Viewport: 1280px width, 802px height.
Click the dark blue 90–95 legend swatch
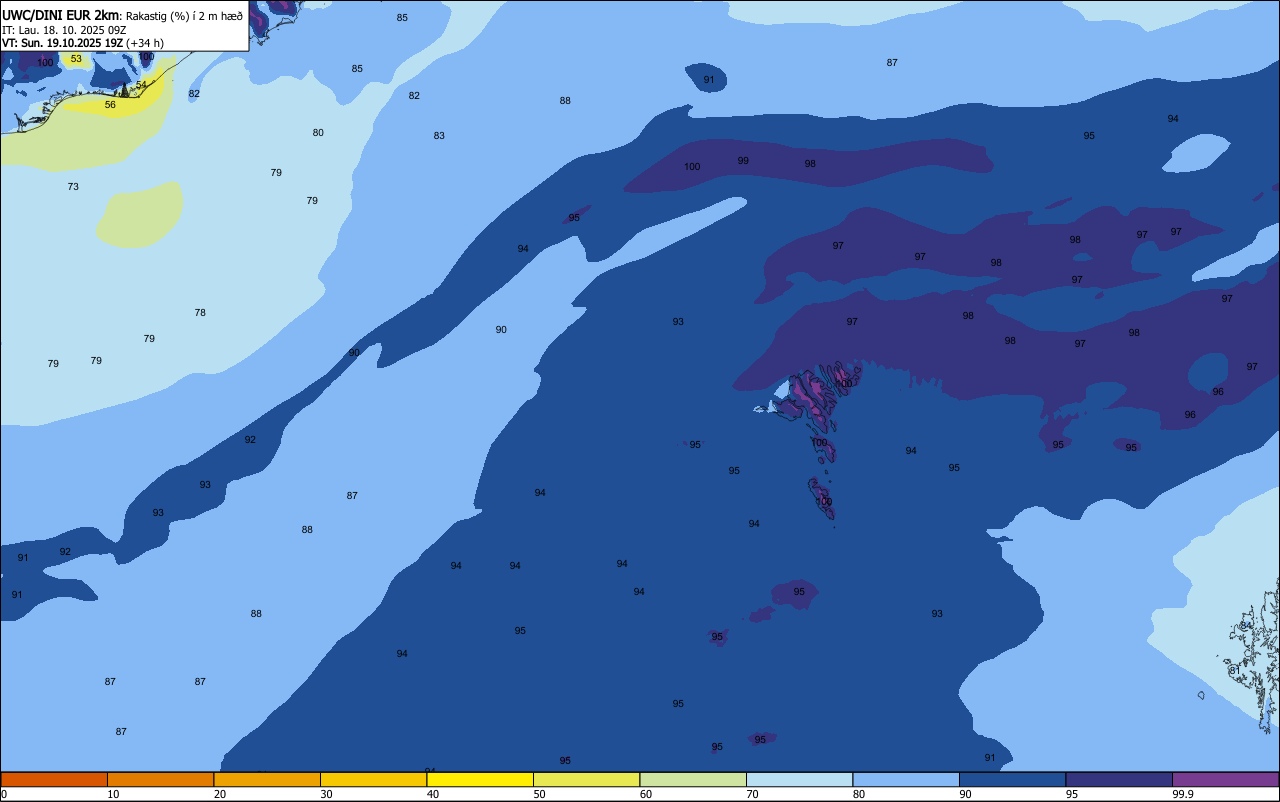[1012, 779]
